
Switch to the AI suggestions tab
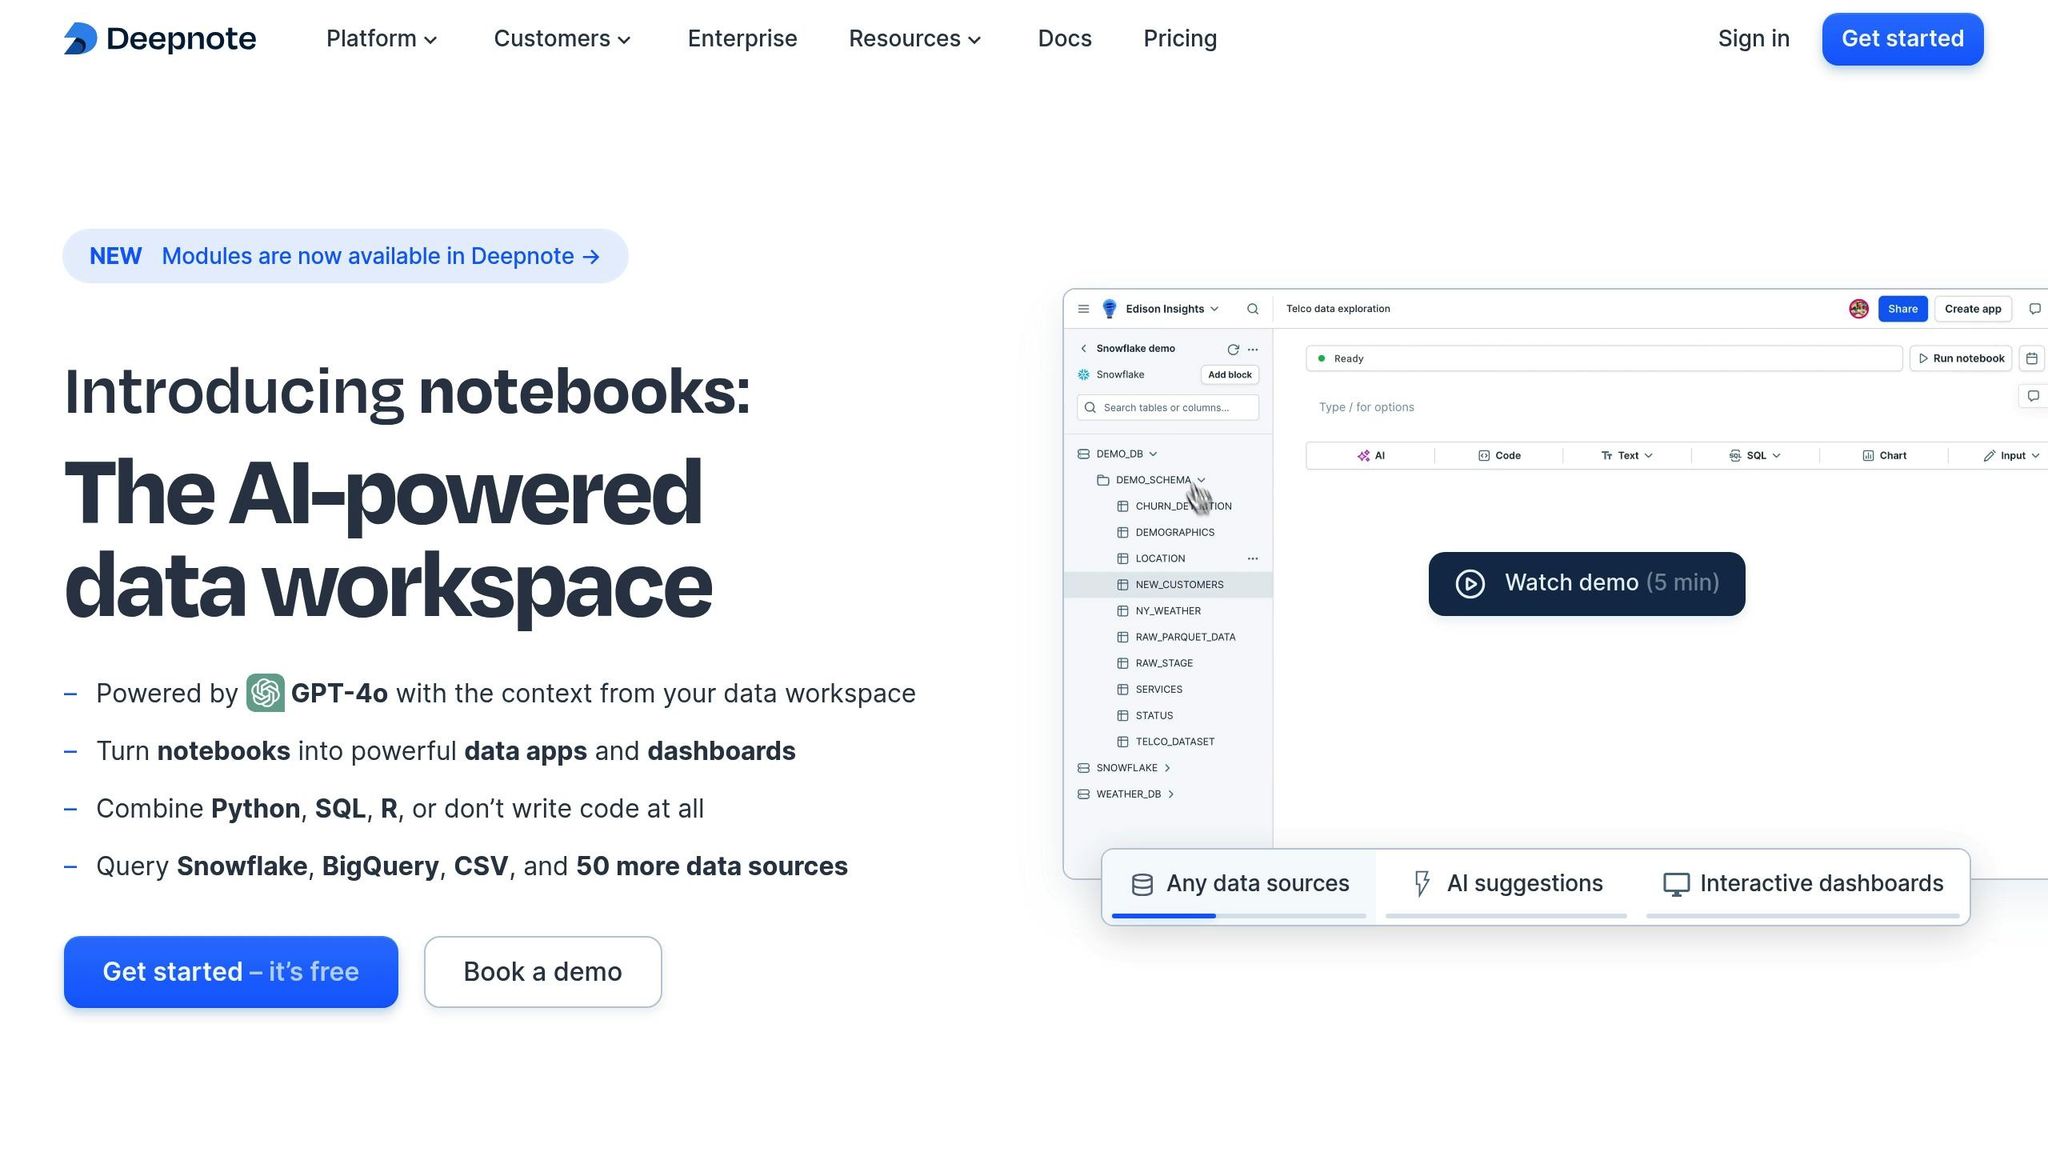tap(1507, 884)
